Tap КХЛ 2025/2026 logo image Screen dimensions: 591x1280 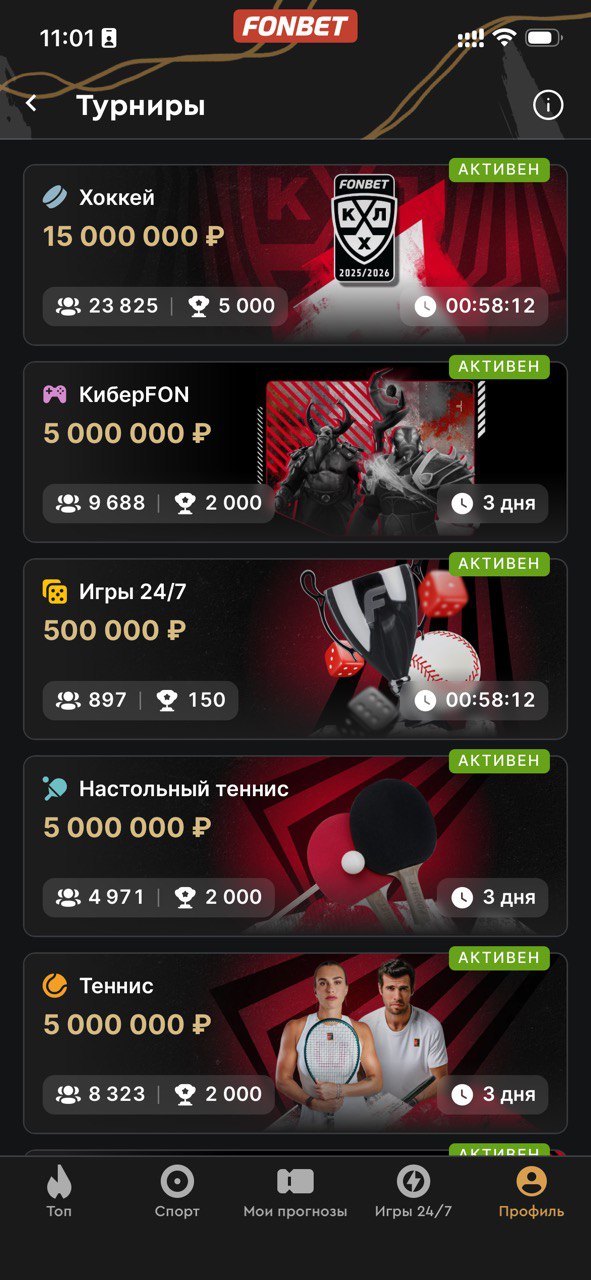[x=365, y=229]
